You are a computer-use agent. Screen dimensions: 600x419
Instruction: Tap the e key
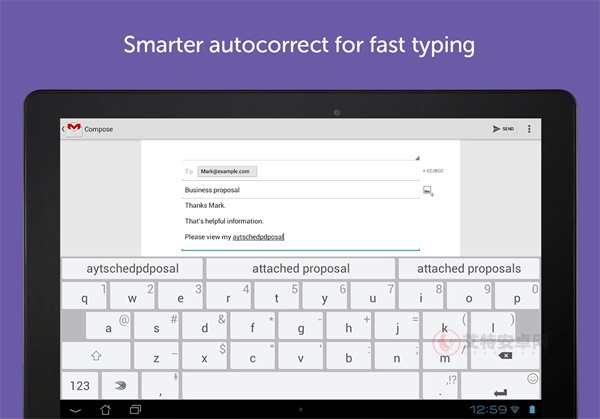pyautogui.click(x=180, y=296)
